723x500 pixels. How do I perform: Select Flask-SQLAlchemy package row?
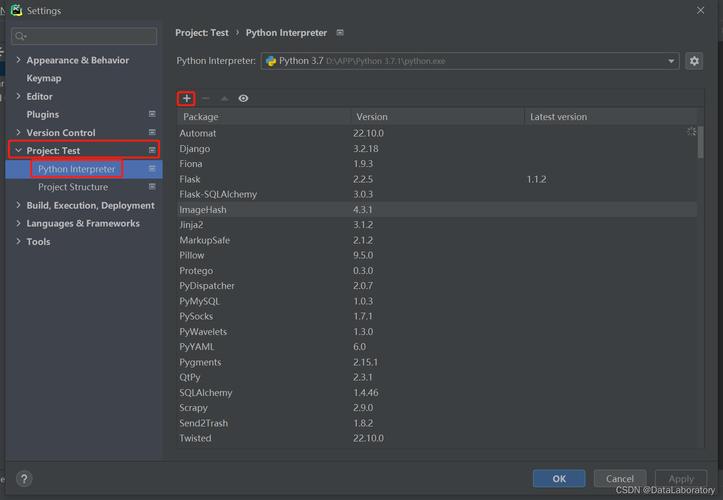437,194
